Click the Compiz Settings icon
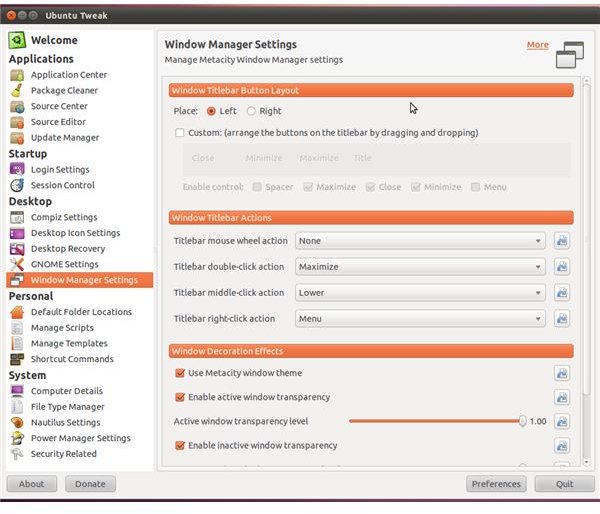 [17, 217]
